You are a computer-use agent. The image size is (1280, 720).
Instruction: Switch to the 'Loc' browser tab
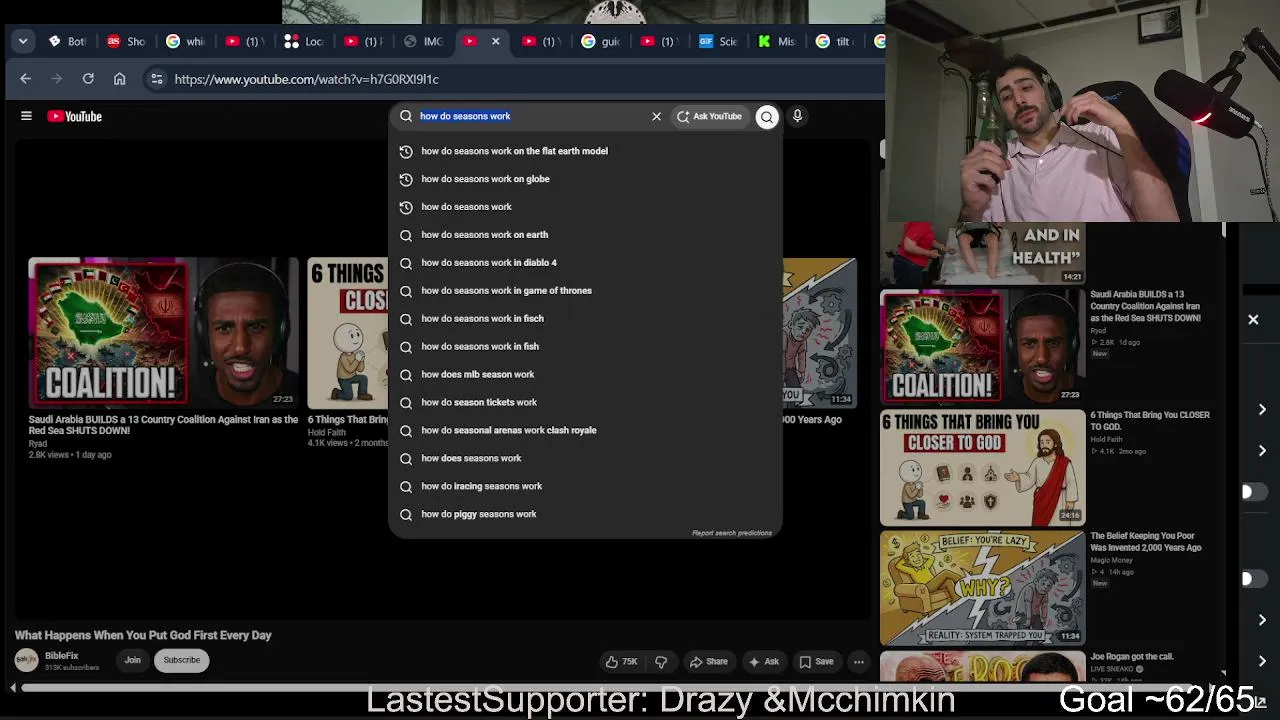(x=304, y=41)
